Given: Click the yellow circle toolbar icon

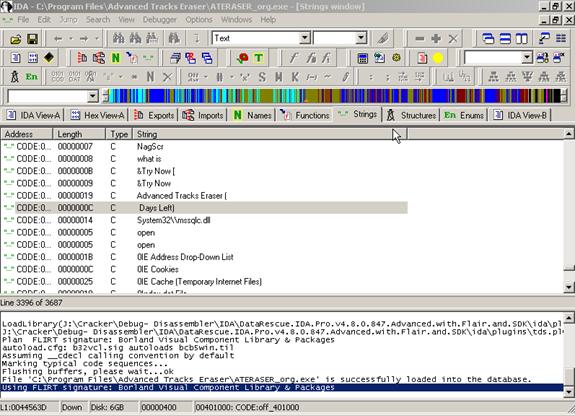Looking at the screenshot, I should pyautogui.click(x=438, y=58).
